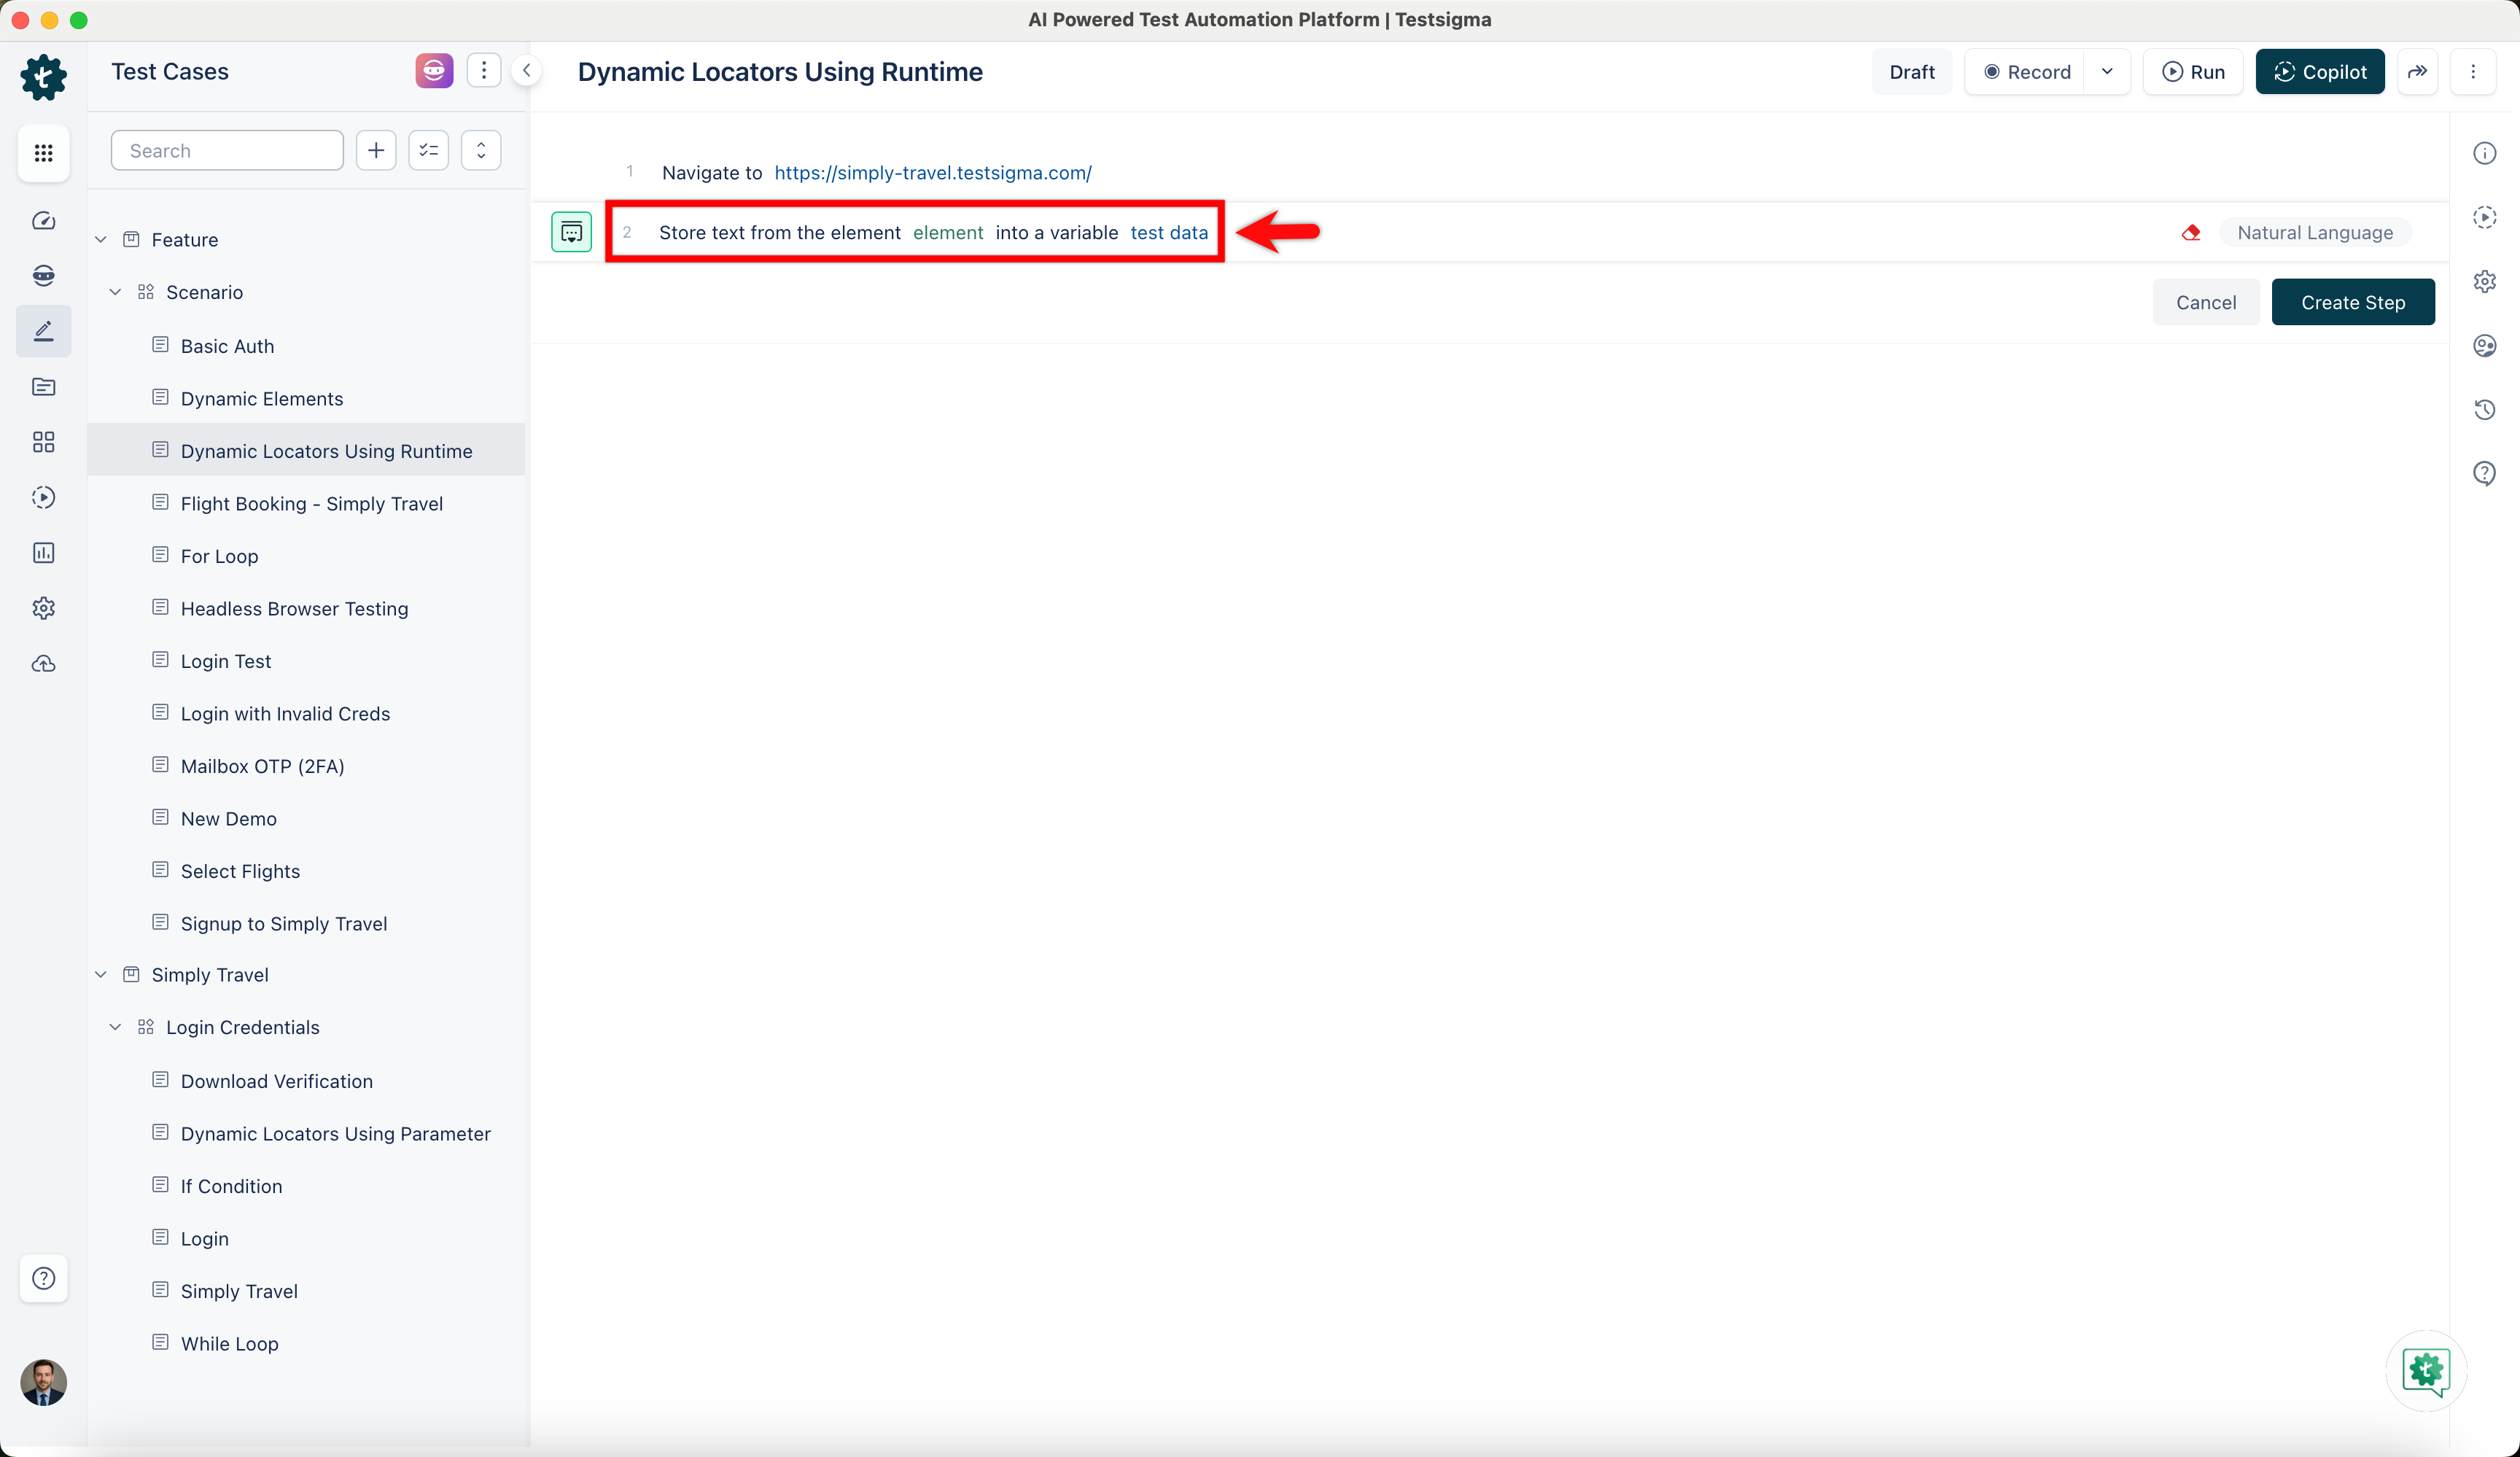Open the runs dashed-play icon in sidebar

[x=43, y=497]
